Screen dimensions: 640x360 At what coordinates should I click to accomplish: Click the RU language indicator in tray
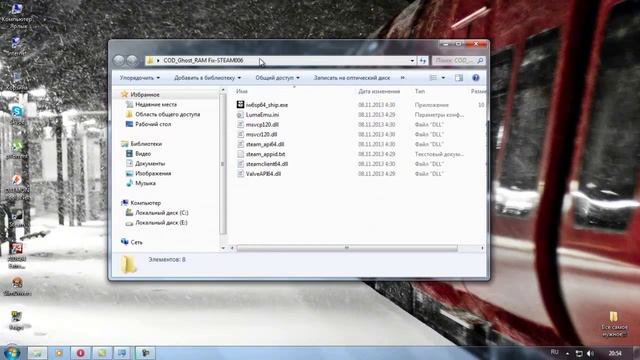click(554, 352)
